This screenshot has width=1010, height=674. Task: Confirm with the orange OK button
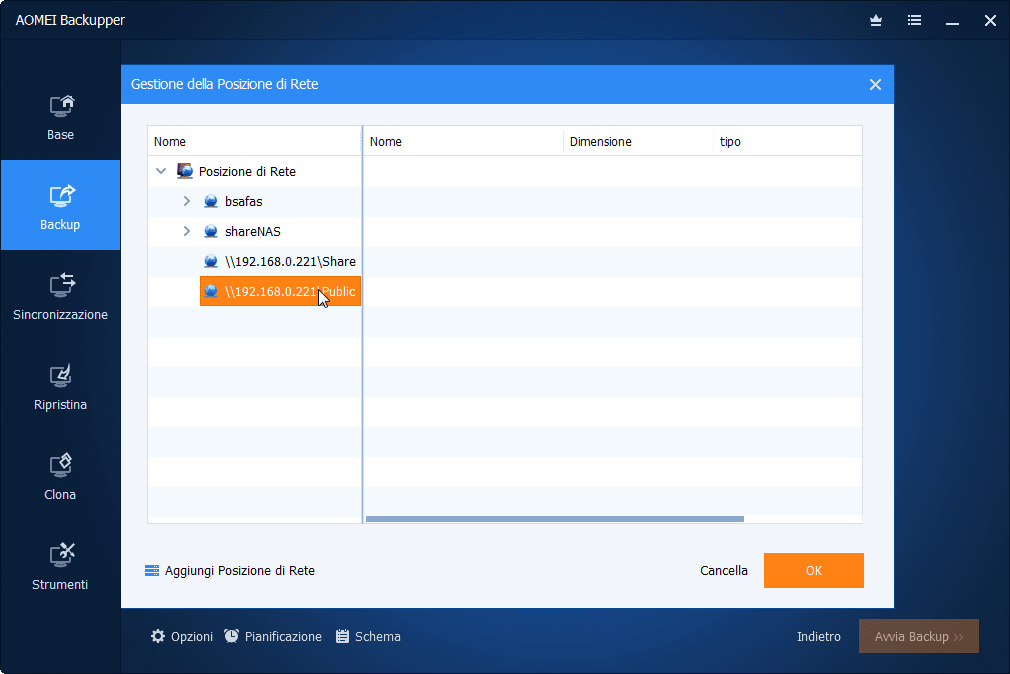814,570
